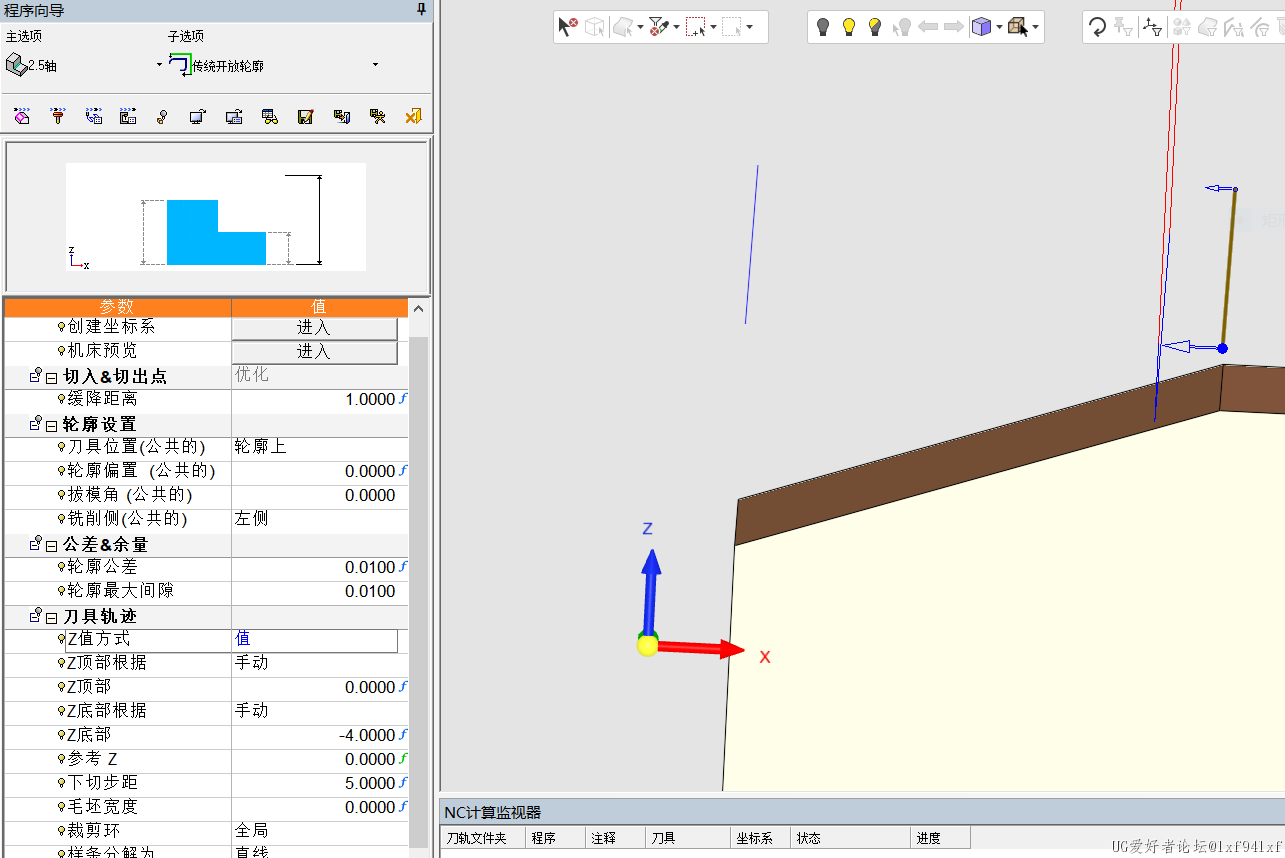The image size is (1285, 858).
Task: Select the 铣削侧 value 左侧
Action: [x=252, y=519]
